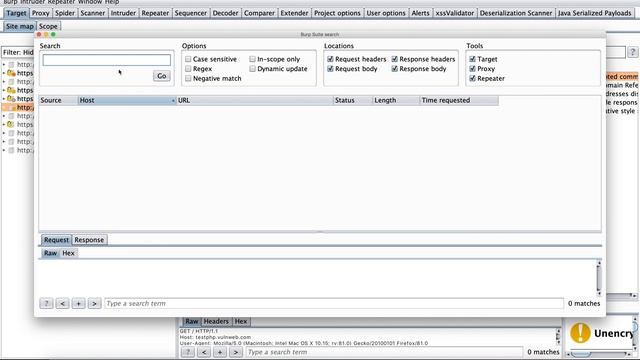Uncheck the Proxy tool checkbox
The image size is (640, 360).
(x=472, y=69)
